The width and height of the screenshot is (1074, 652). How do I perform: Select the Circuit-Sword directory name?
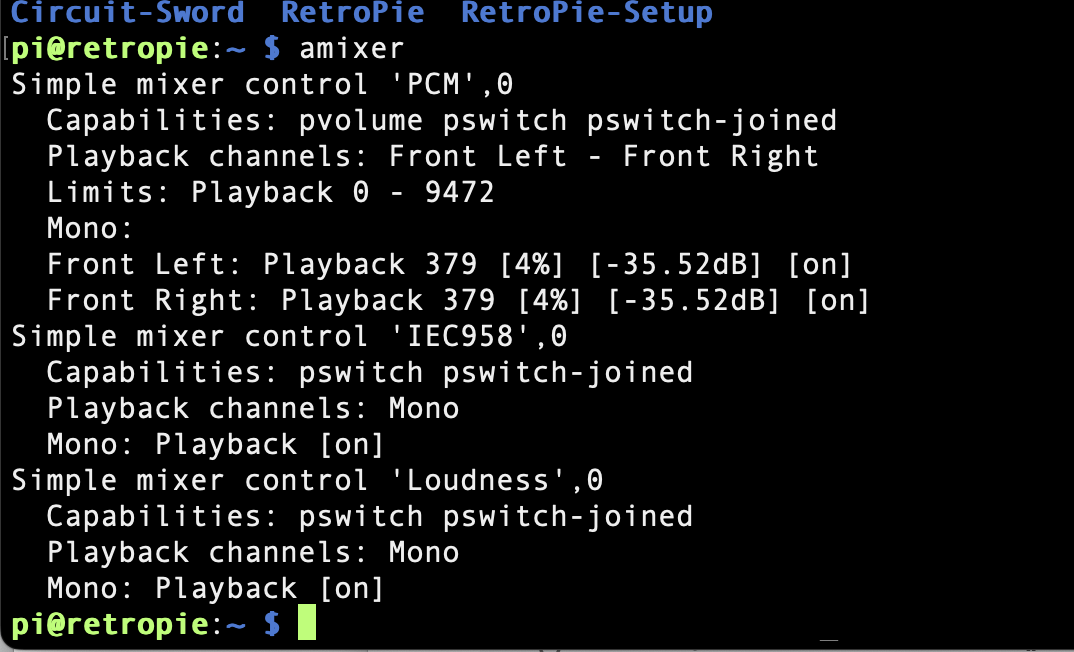coord(128,12)
